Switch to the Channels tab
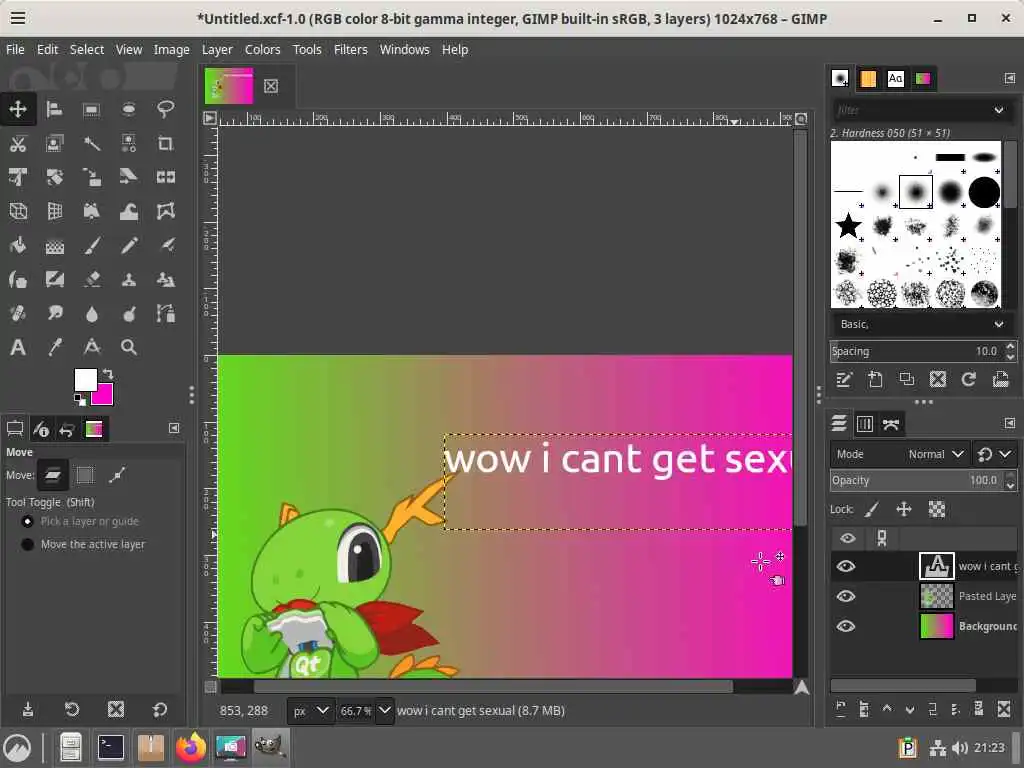 coord(865,424)
